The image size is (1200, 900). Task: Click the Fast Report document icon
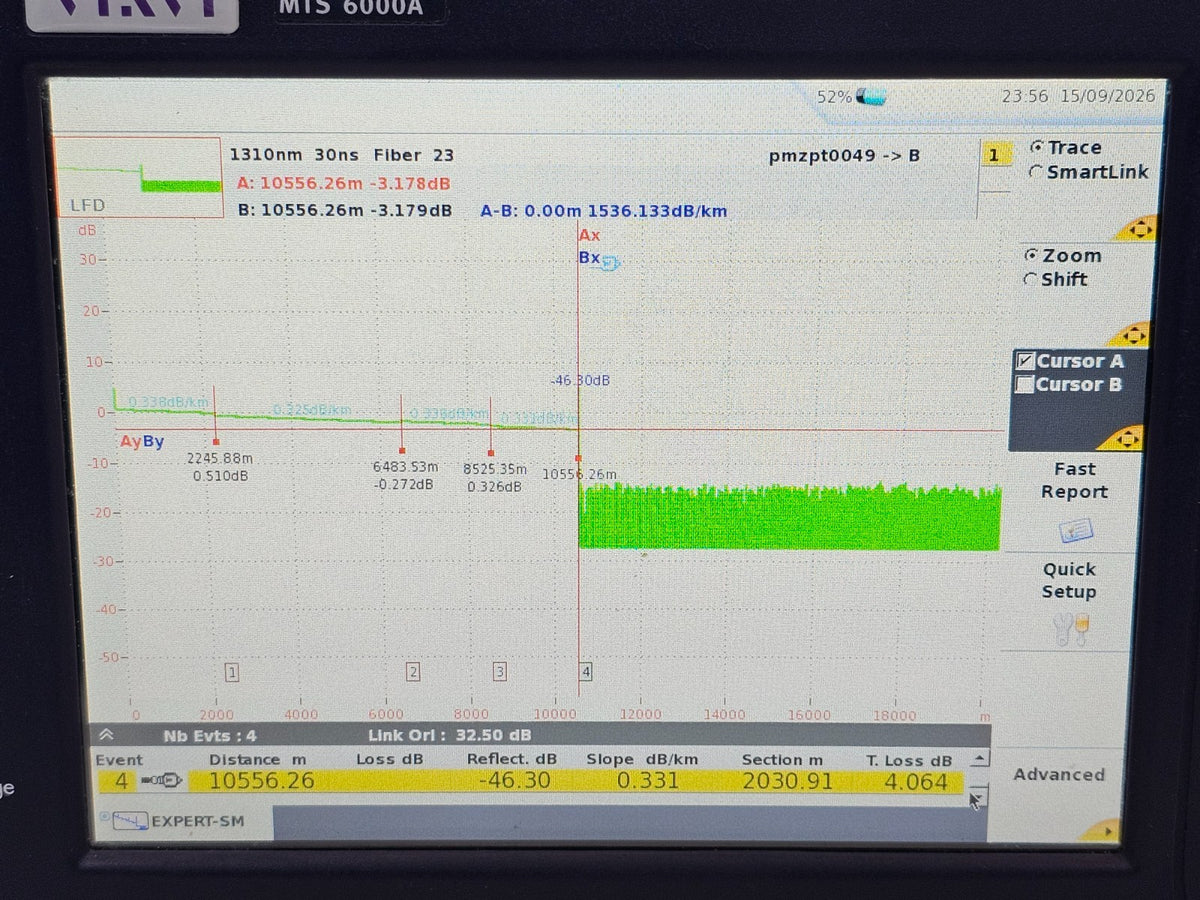pos(1075,530)
